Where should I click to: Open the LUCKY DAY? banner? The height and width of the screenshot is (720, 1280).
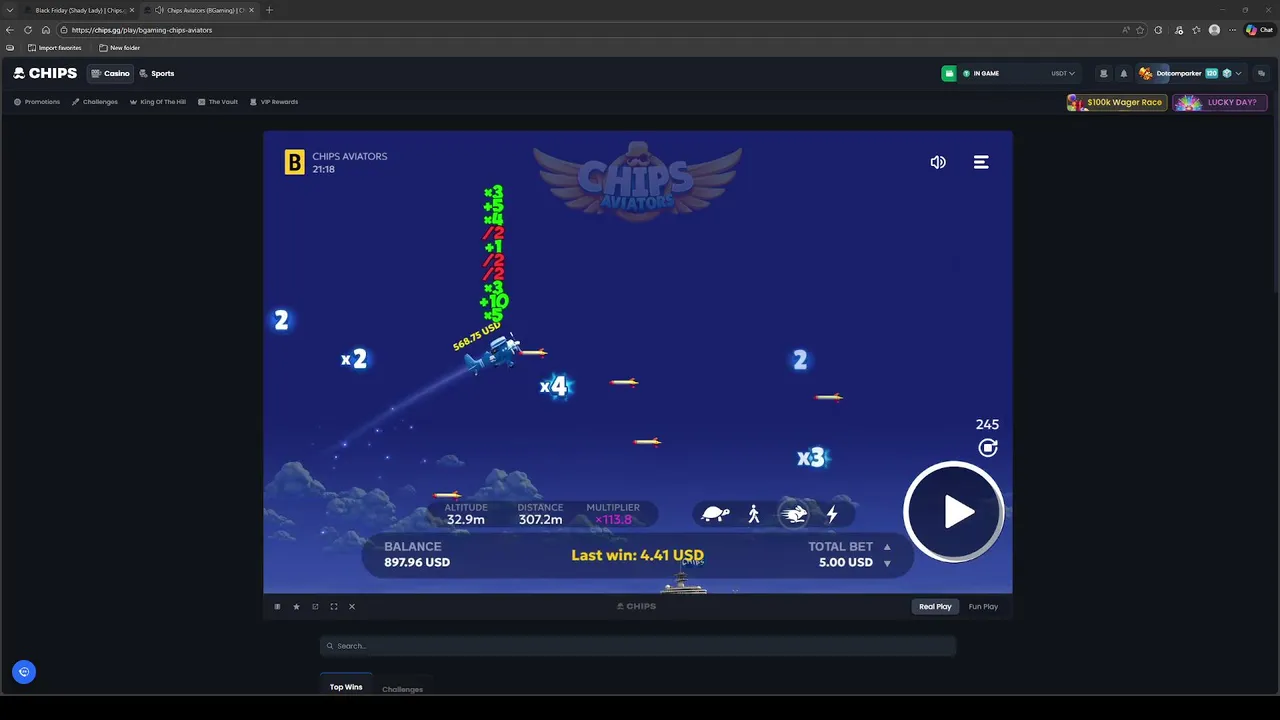click(x=1220, y=102)
